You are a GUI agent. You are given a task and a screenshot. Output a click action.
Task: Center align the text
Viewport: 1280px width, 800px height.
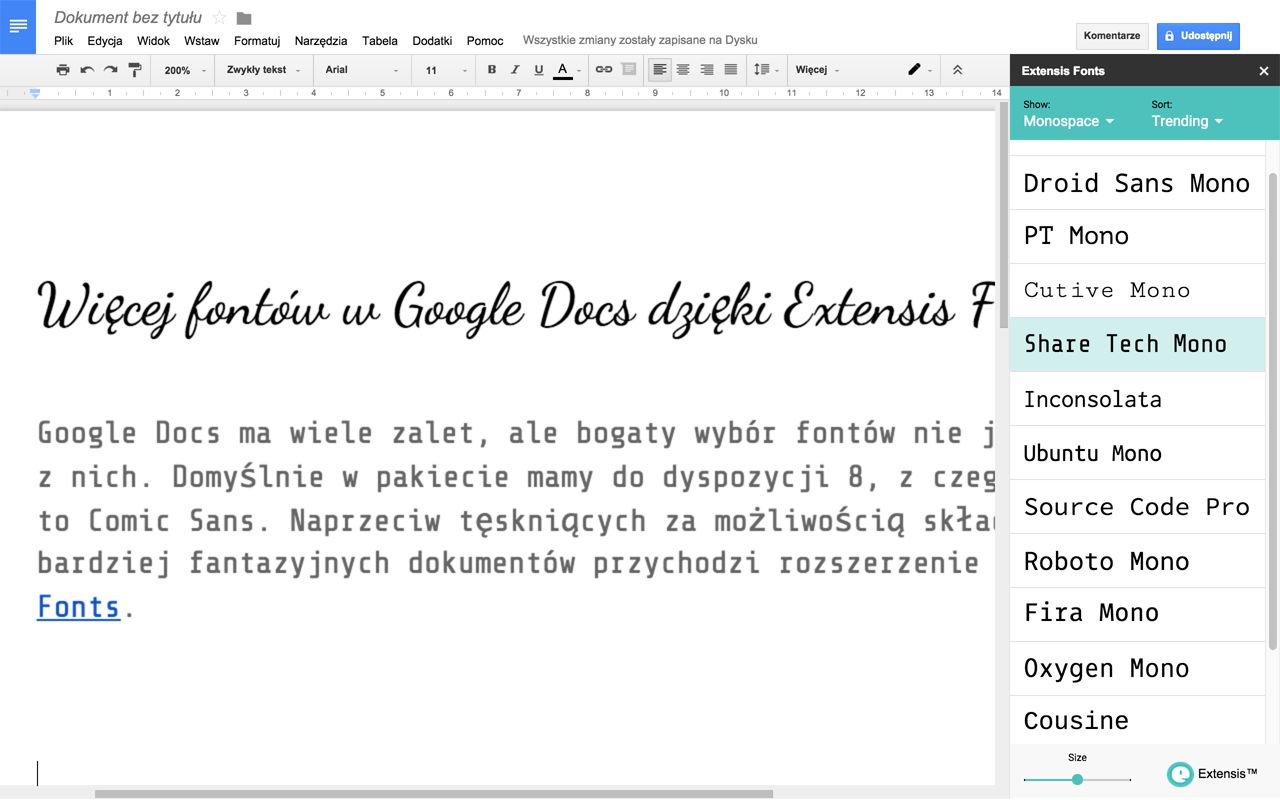point(683,70)
